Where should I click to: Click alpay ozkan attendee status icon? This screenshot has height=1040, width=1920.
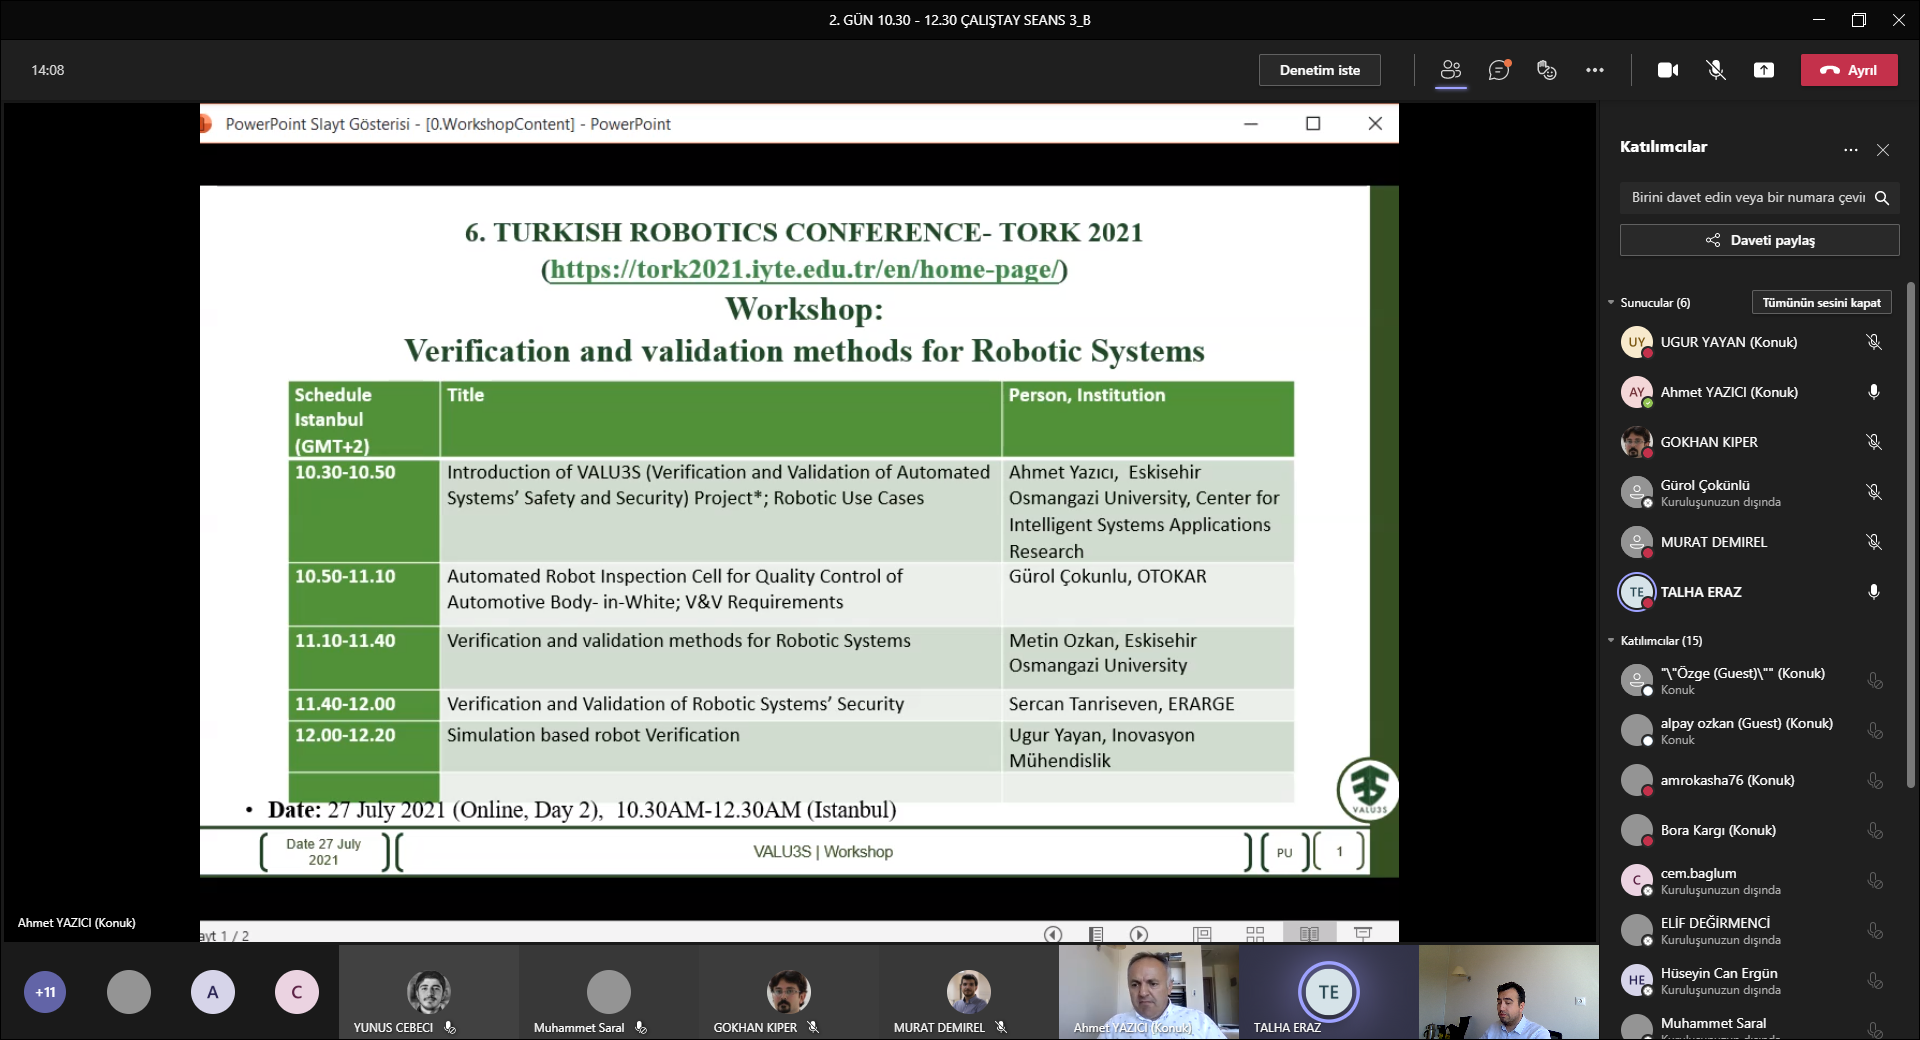[1875, 731]
